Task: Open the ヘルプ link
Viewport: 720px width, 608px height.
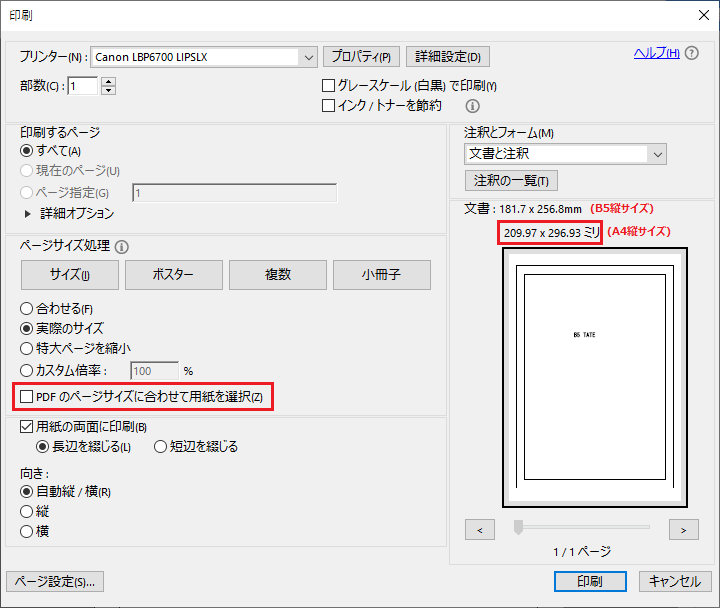Action: 657,53
